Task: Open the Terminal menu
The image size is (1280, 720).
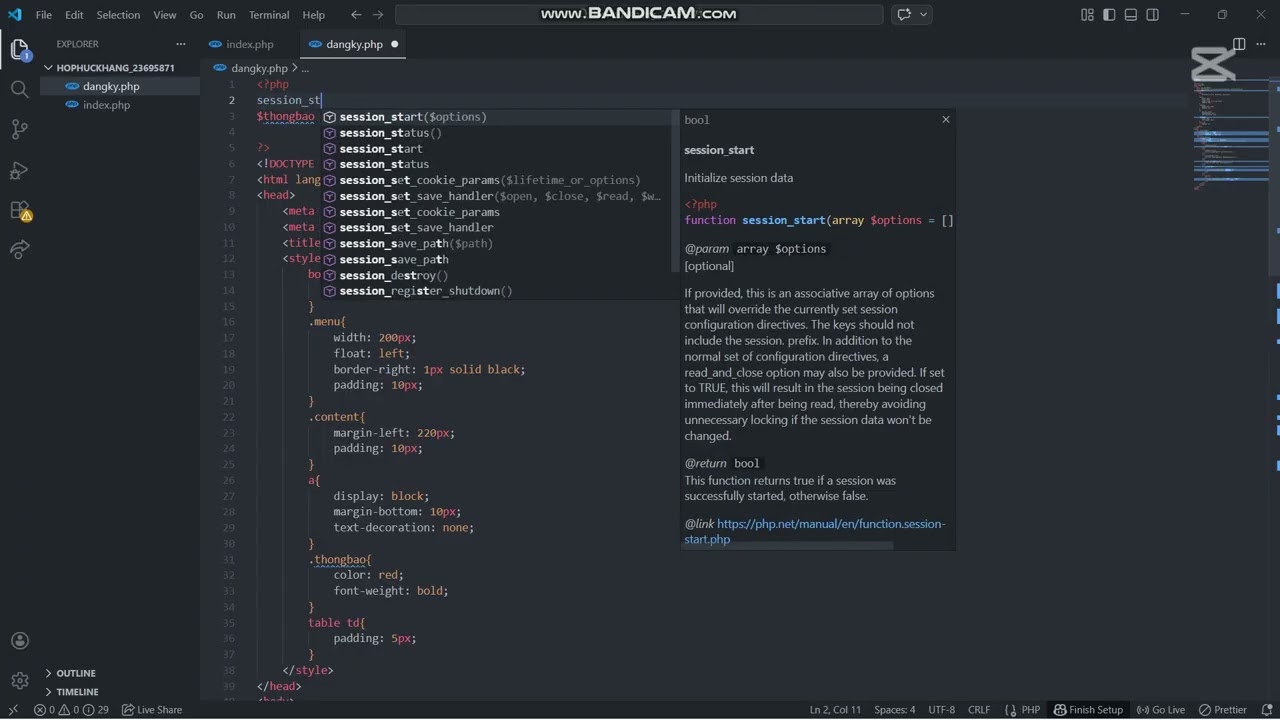Action: [x=268, y=15]
